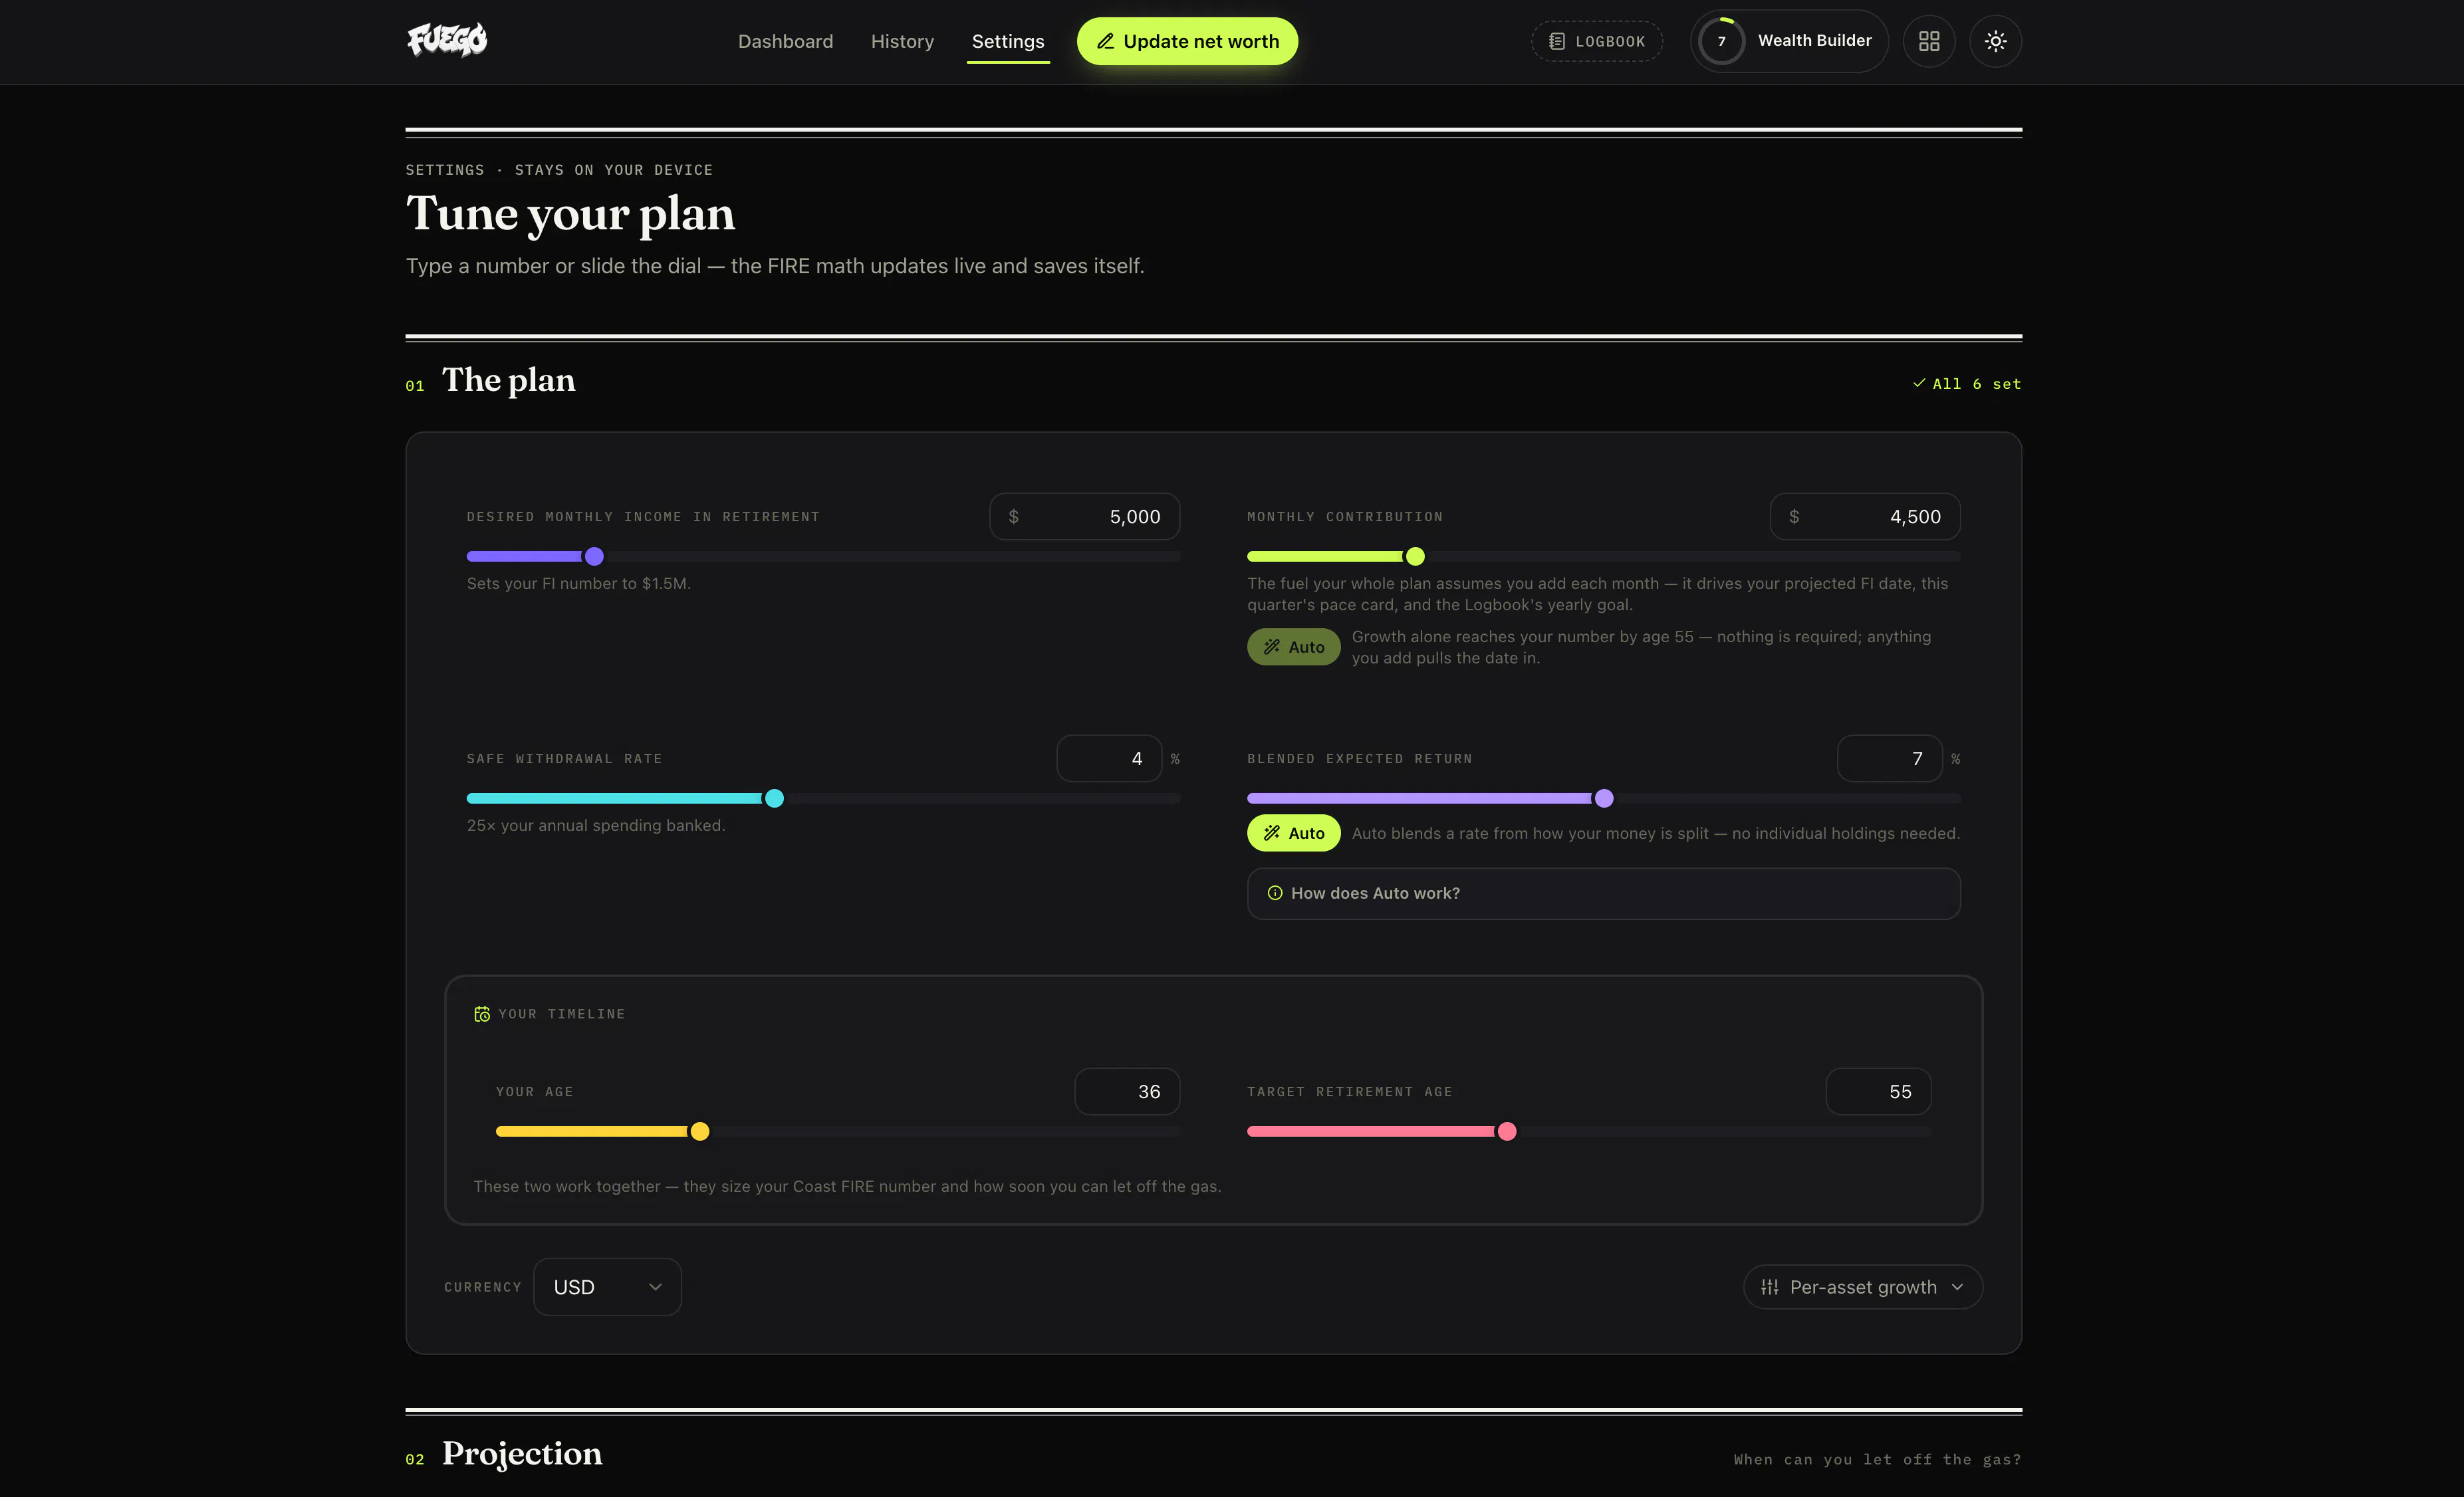Image resolution: width=2464 pixels, height=1497 pixels.
Task: Open the History tab
Action: (902, 41)
